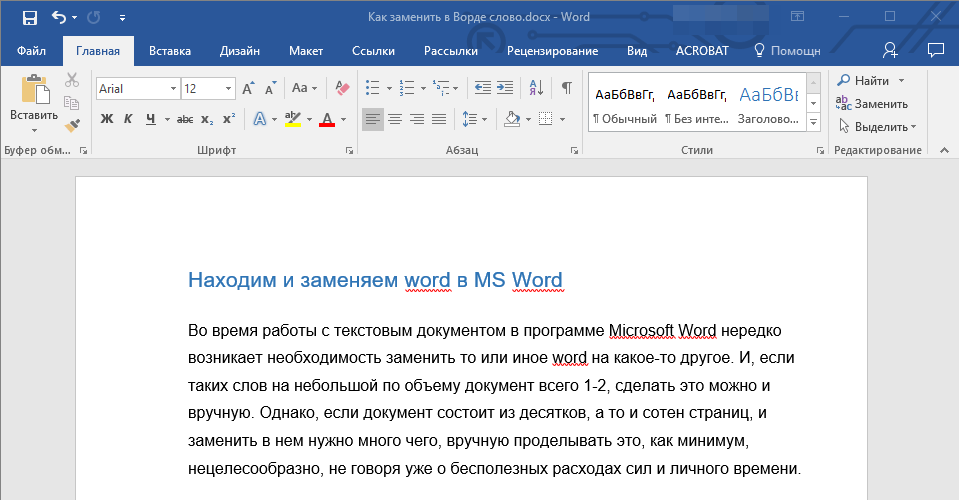Select the Заголовок style thumbnail
The image size is (959, 500).
point(768,103)
